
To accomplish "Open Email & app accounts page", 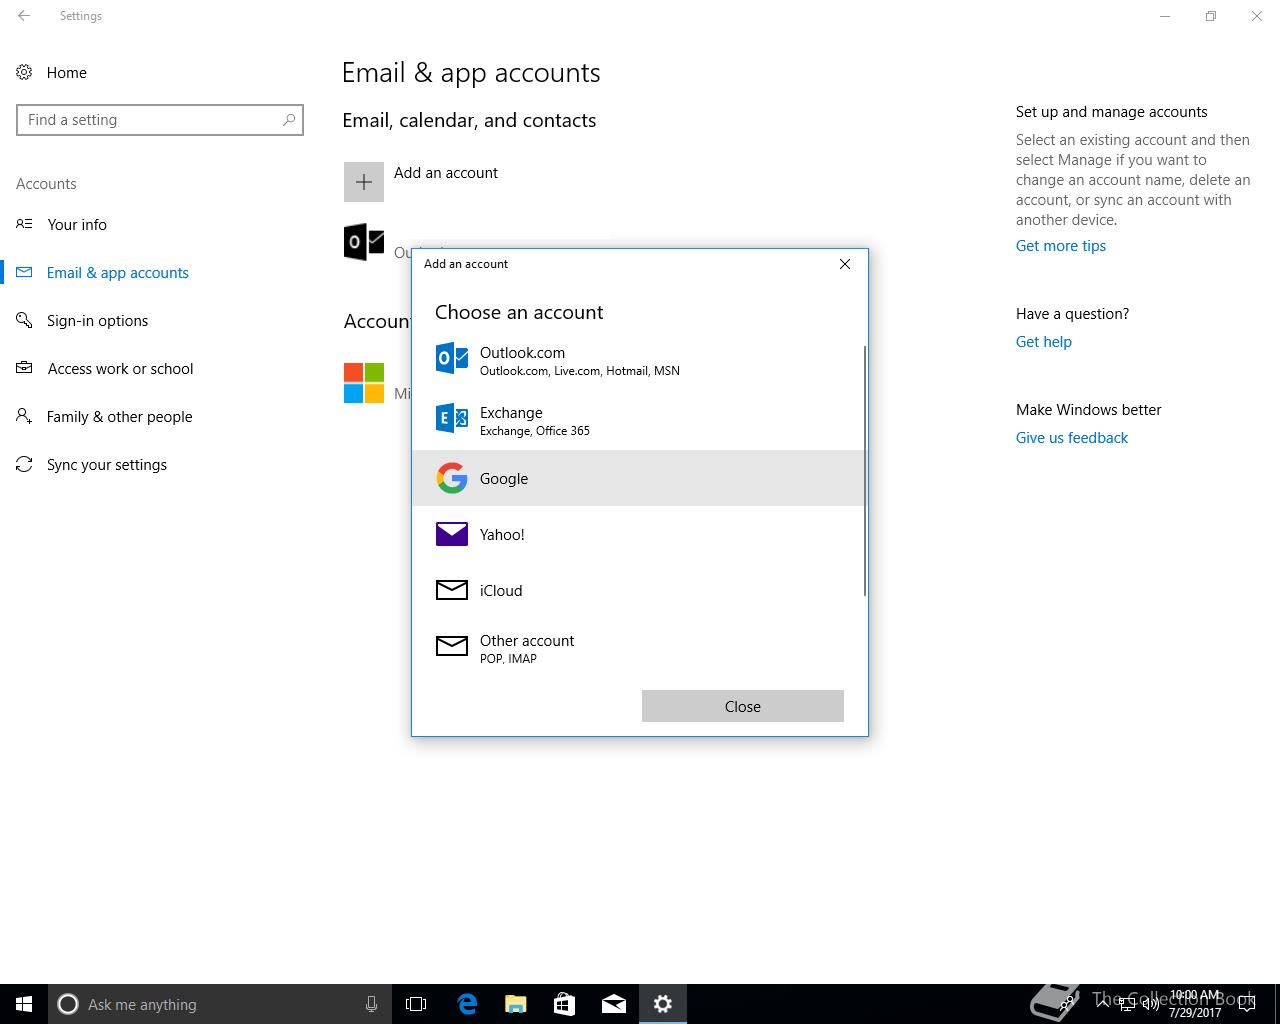I will pyautogui.click(x=102, y=272).
